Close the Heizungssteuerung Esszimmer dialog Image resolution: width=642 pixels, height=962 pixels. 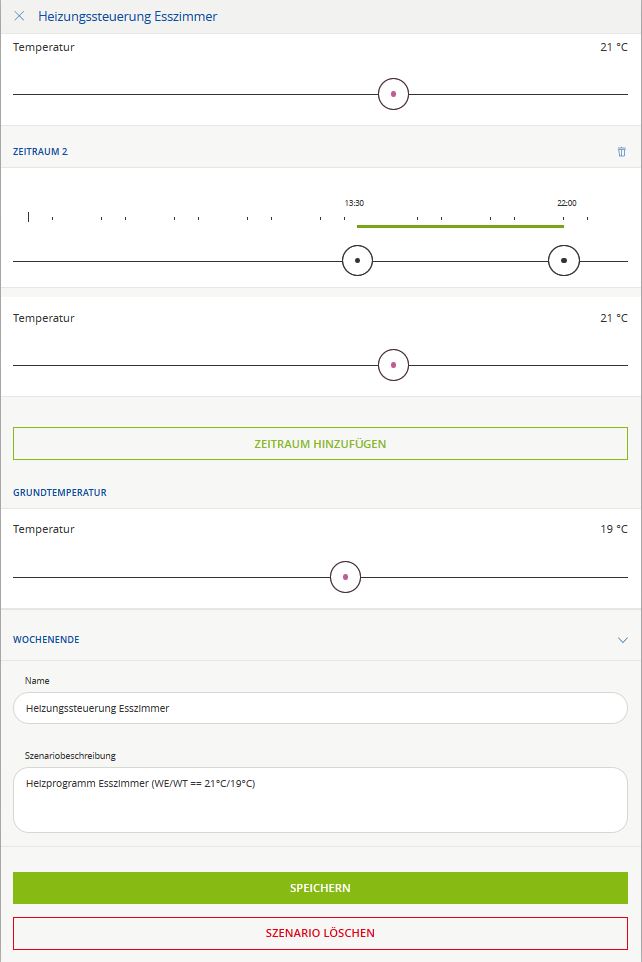[19, 16]
